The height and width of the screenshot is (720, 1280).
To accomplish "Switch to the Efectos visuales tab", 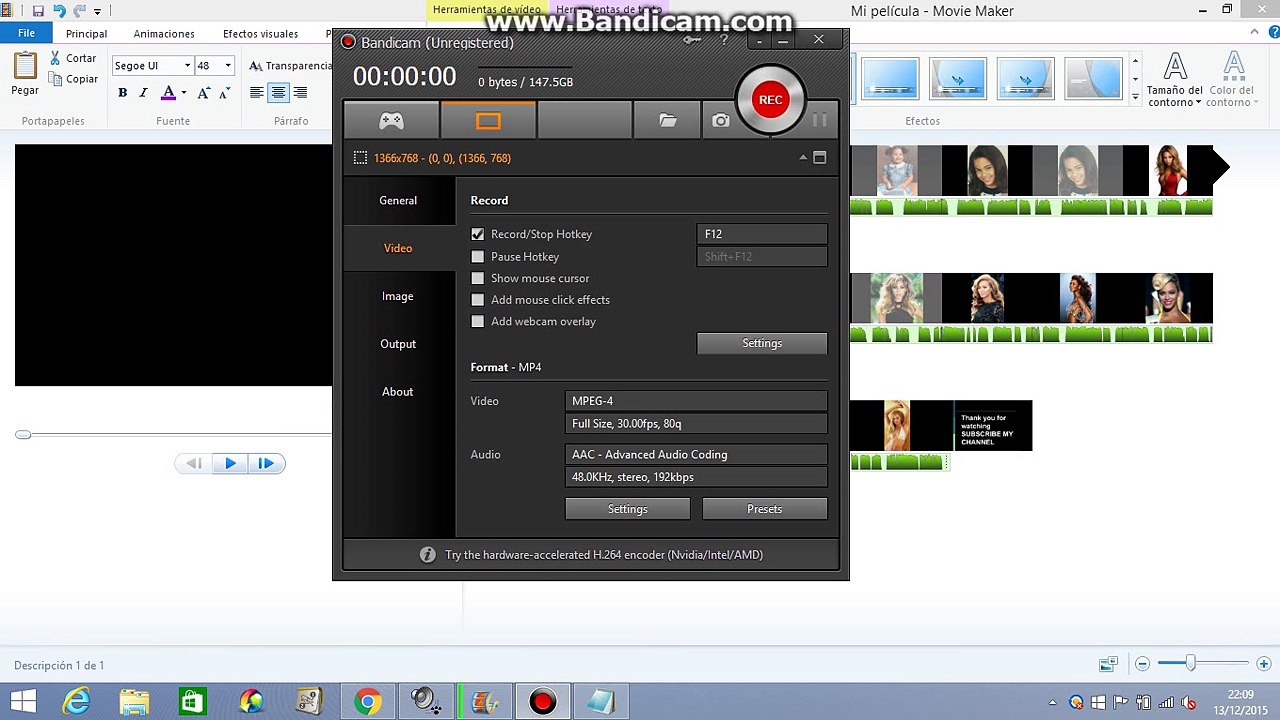I will (260, 34).
